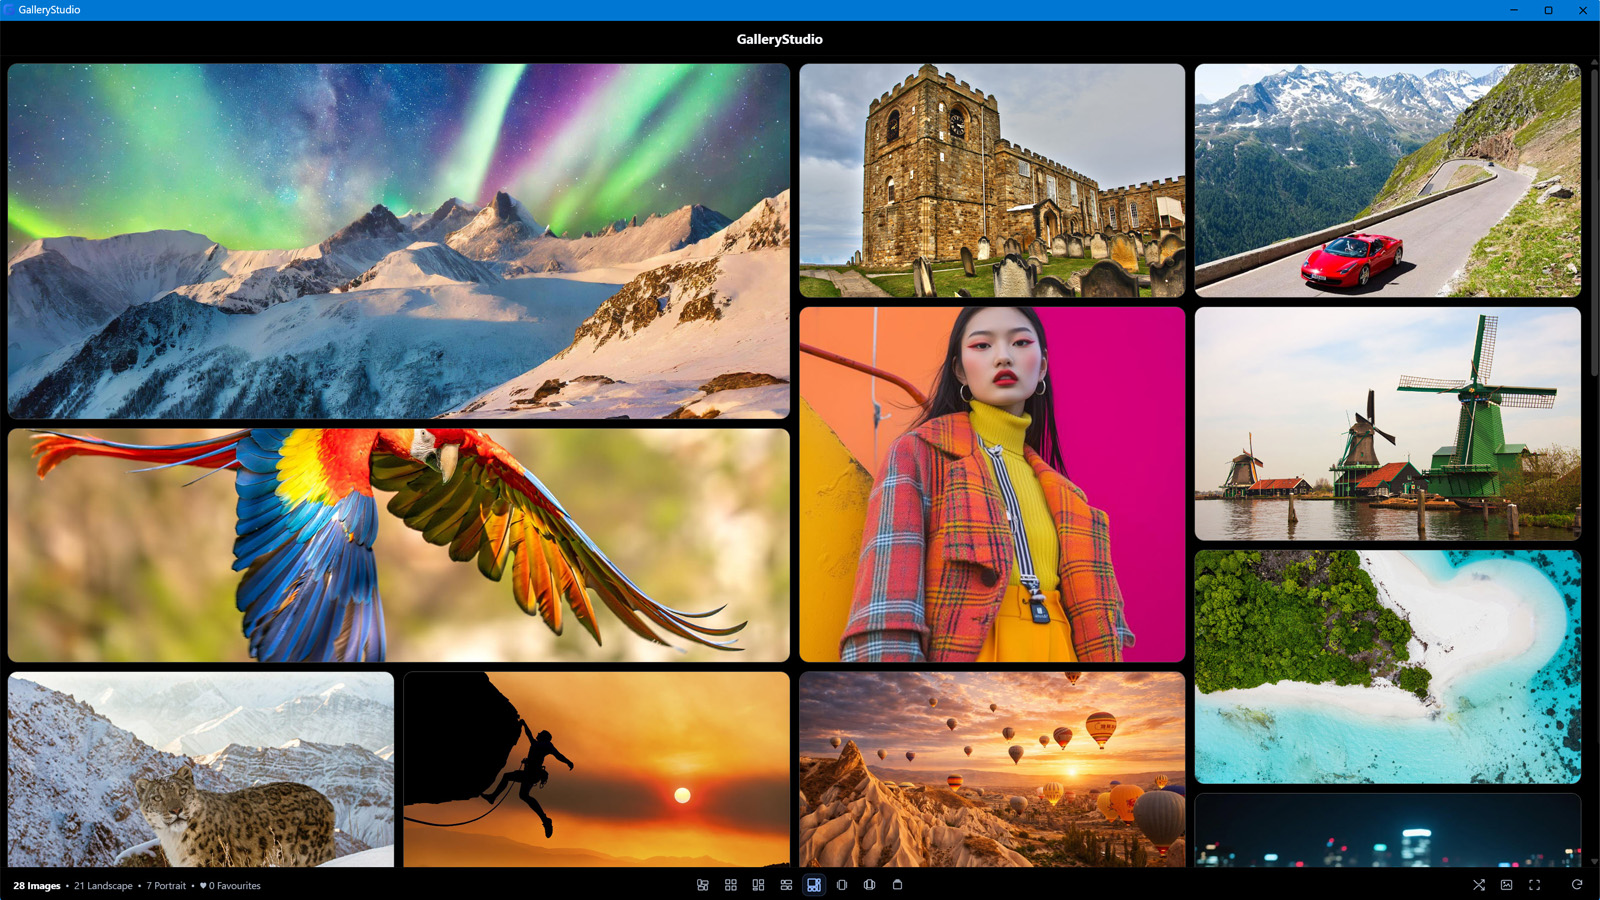Viewport: 1600px width, 900px height.
Task: Select the rock climber sunset silhouette
Action: tap(597, 769)
